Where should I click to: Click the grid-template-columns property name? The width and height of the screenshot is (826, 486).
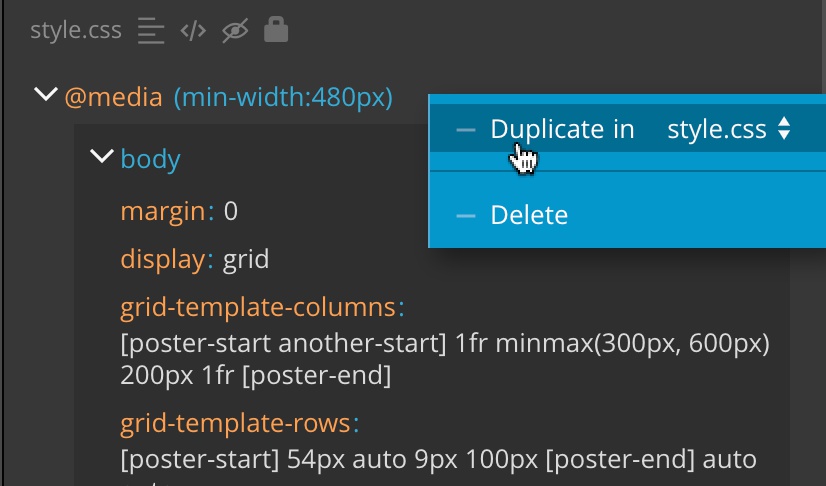click(258, 307)
